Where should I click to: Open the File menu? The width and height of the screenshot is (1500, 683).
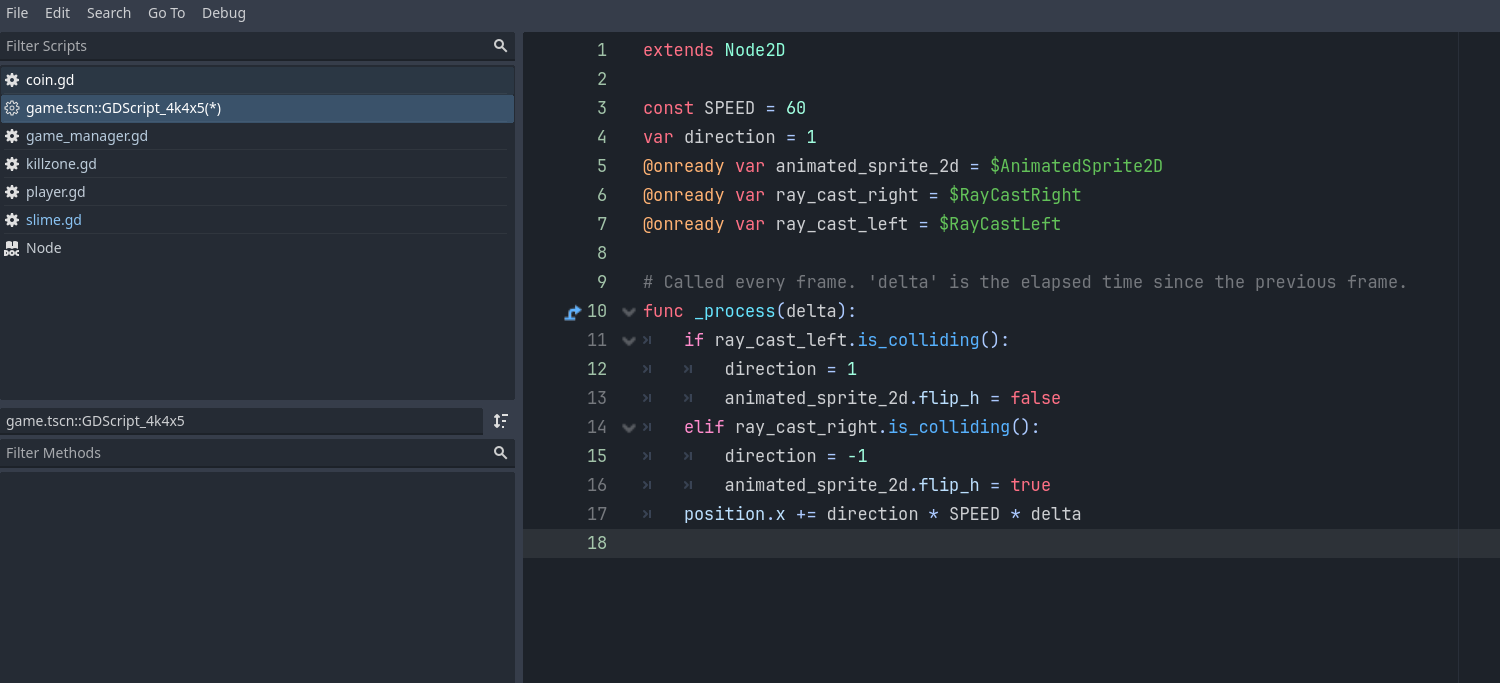17,13
